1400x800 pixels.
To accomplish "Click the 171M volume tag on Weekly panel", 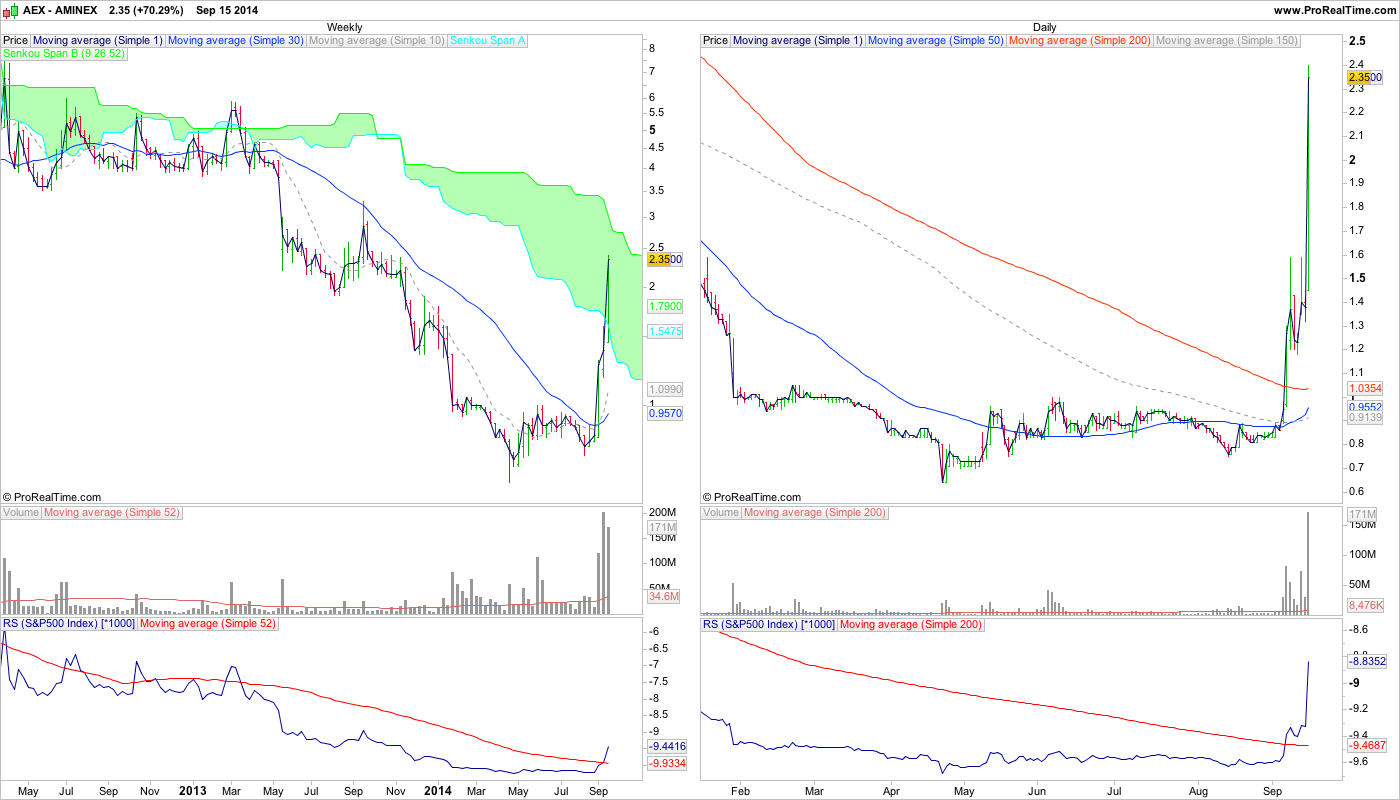I will click(663, 527).
